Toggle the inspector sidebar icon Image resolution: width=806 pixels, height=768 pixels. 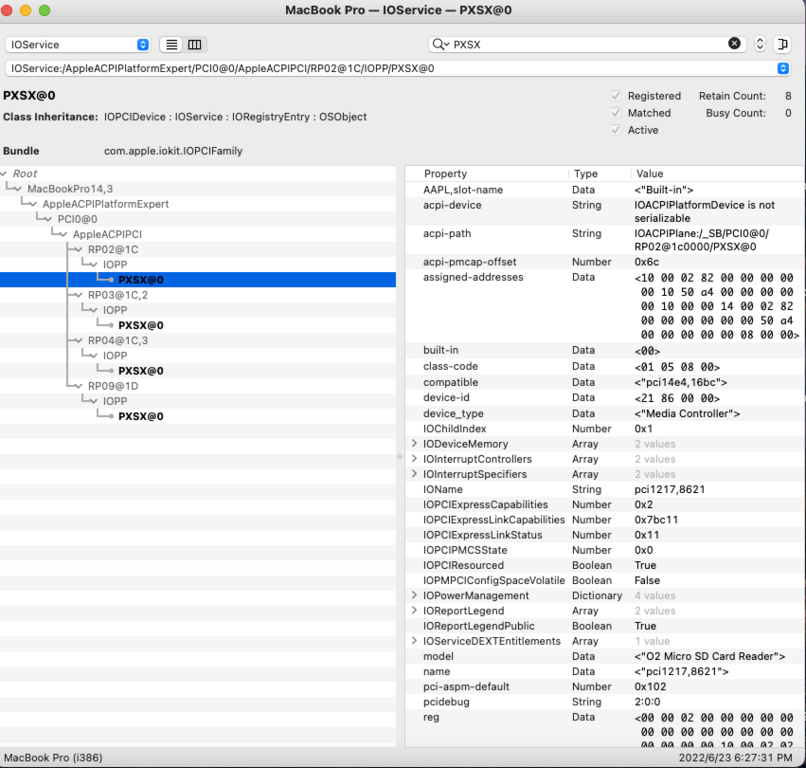(x=783, y=44)
